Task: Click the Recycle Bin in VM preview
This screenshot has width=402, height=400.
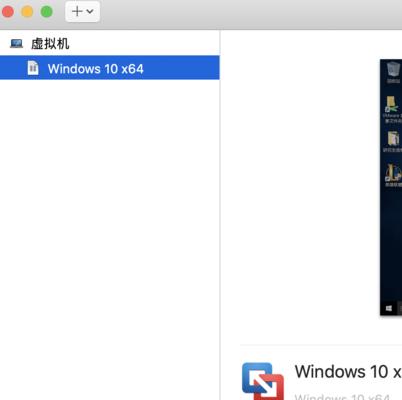Action: tap(393, 72)
